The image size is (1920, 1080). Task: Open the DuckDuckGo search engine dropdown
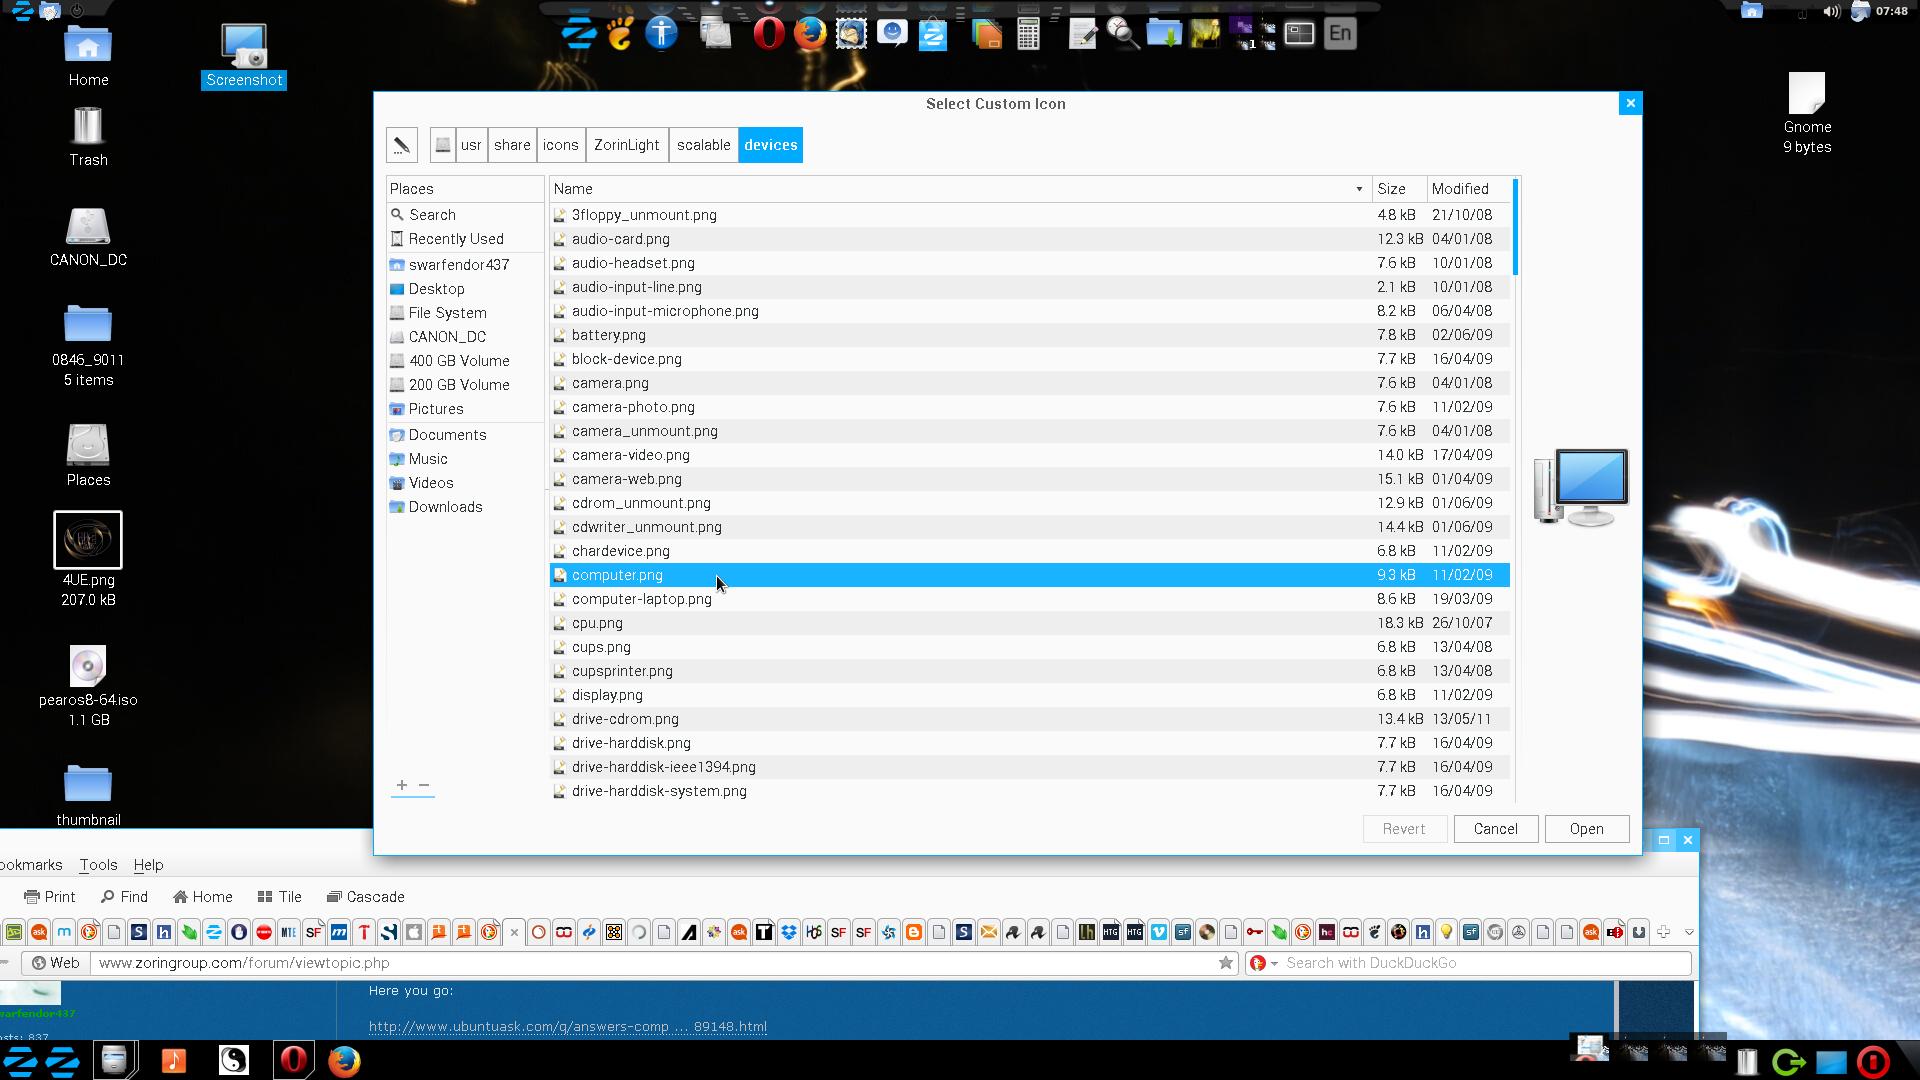point(1264,963)
